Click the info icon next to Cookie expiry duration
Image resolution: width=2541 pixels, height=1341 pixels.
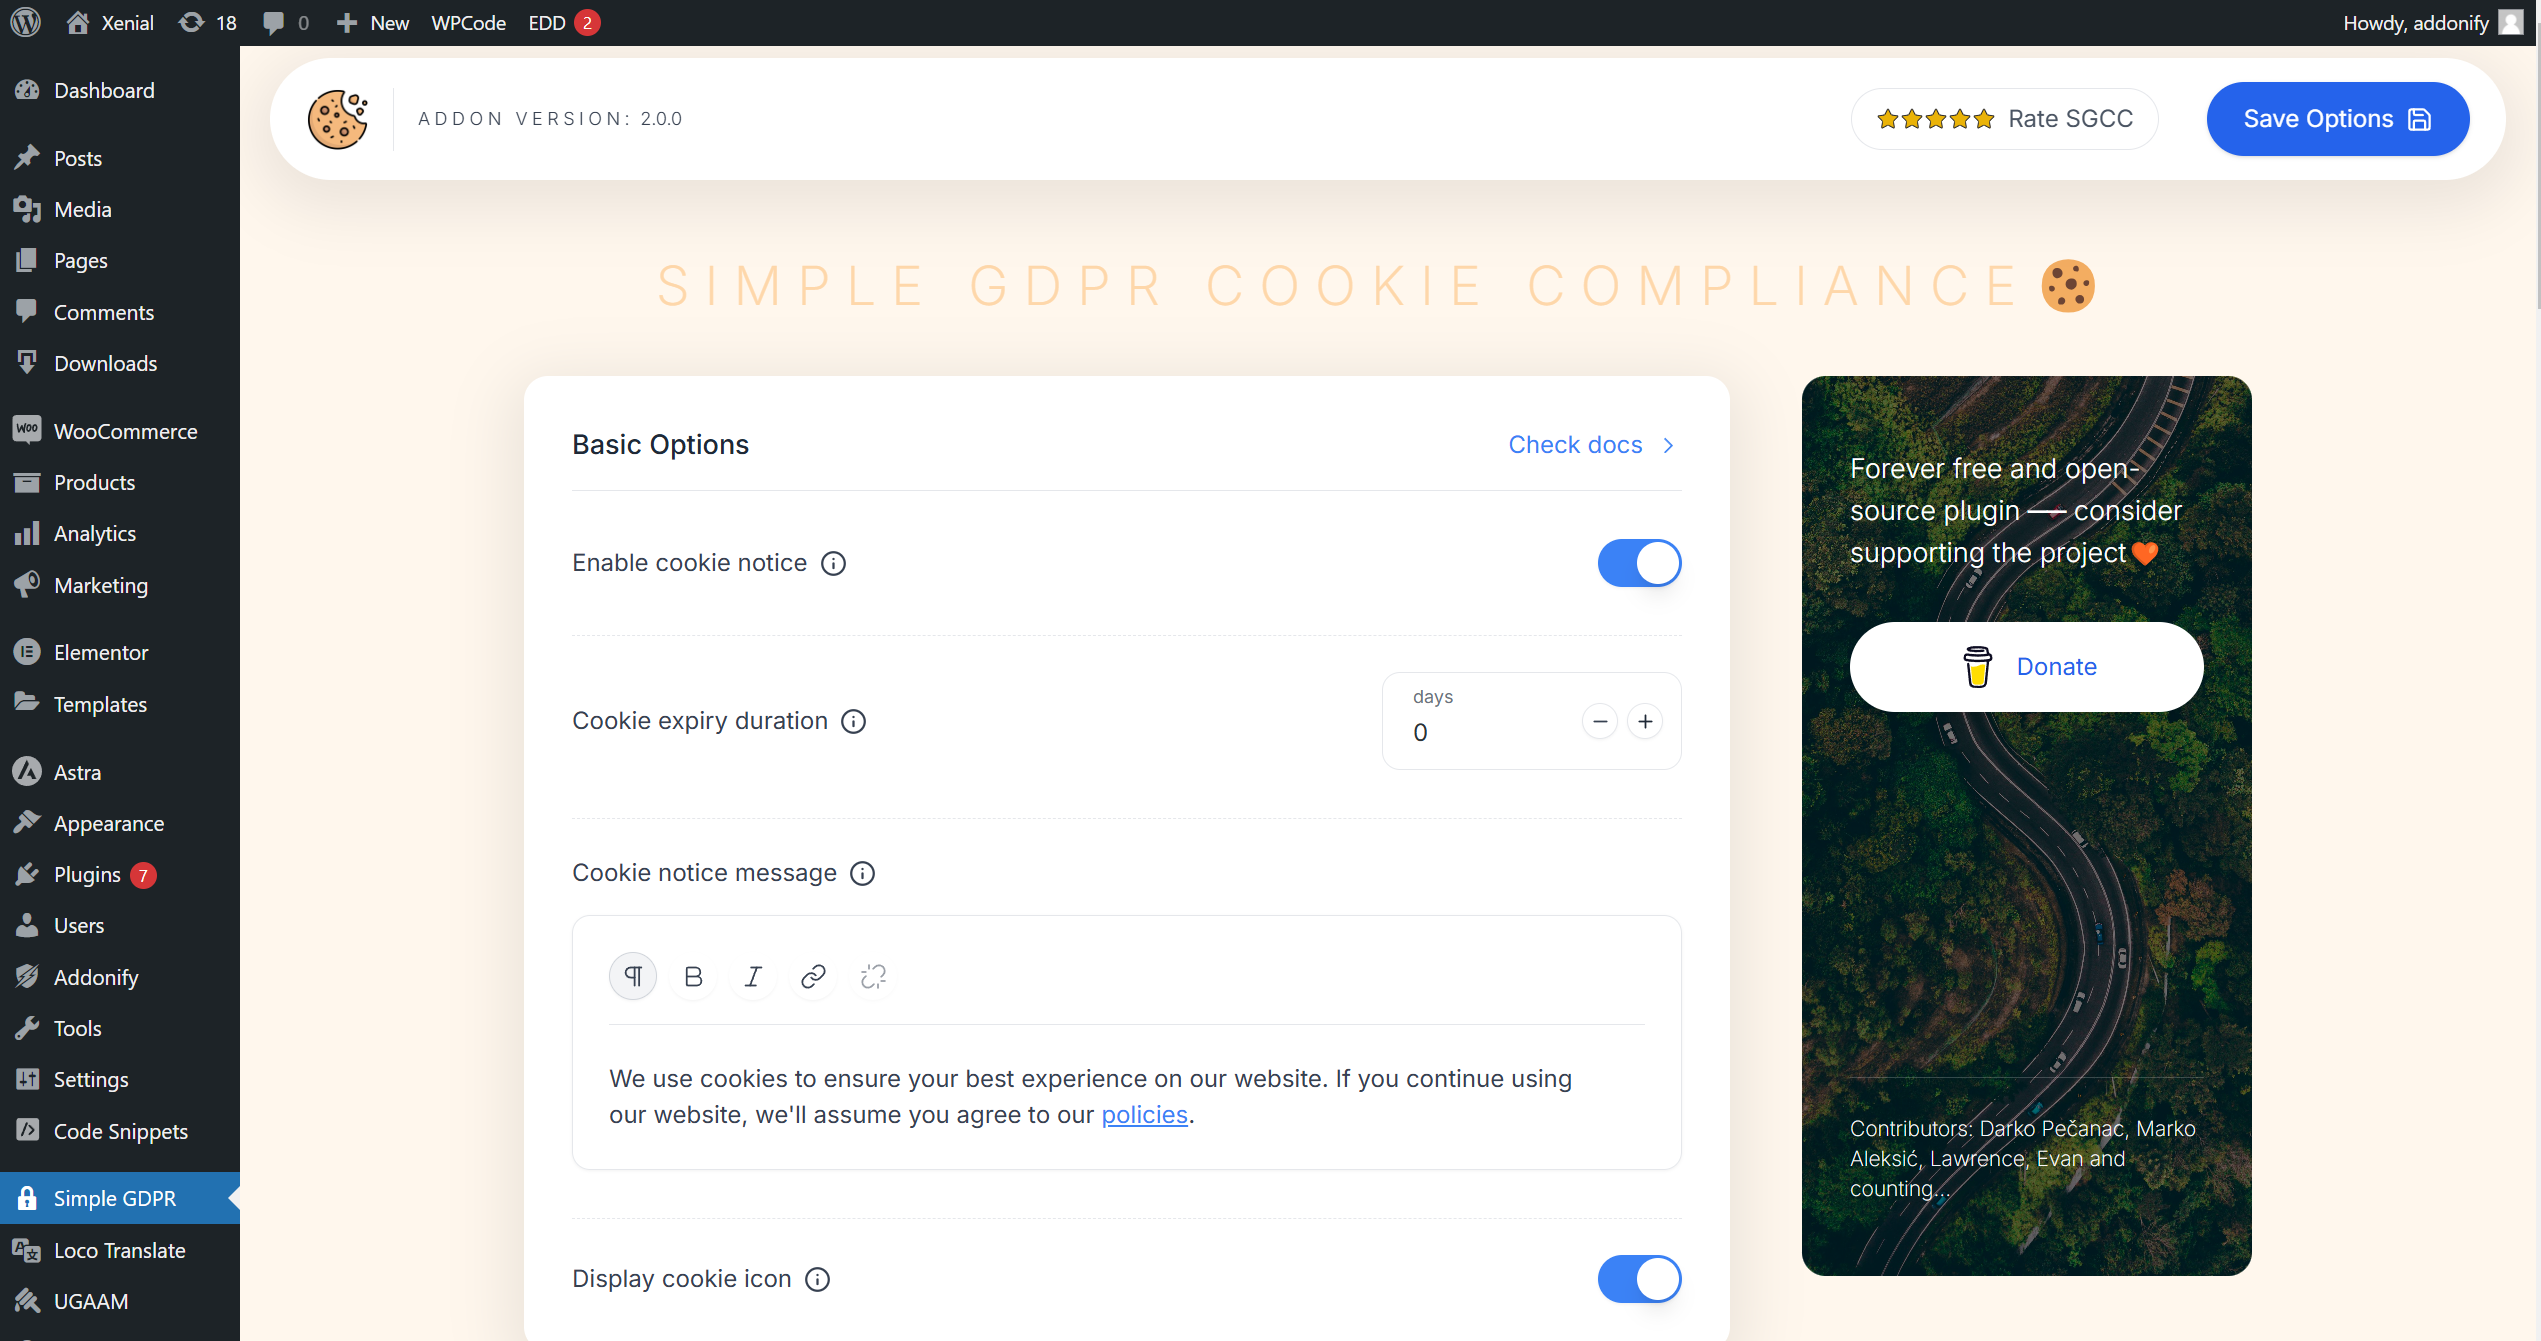coord(854,721)
